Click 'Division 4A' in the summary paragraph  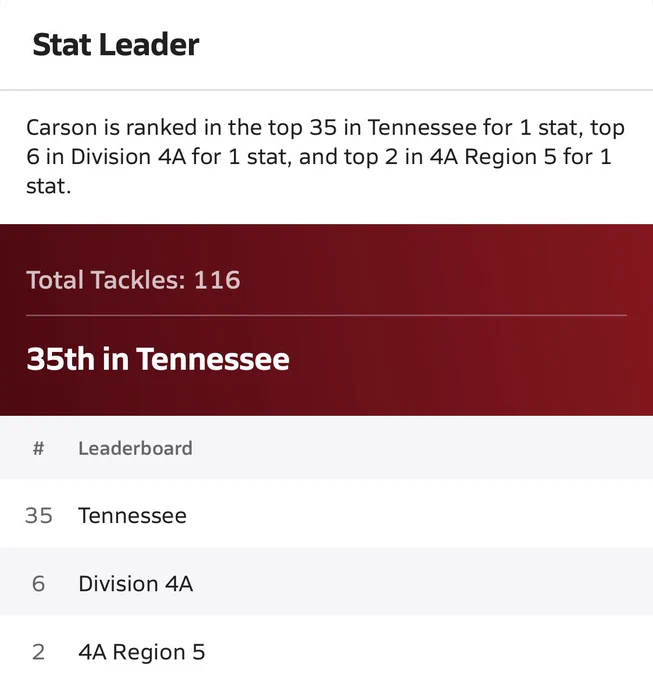[128, 157]
